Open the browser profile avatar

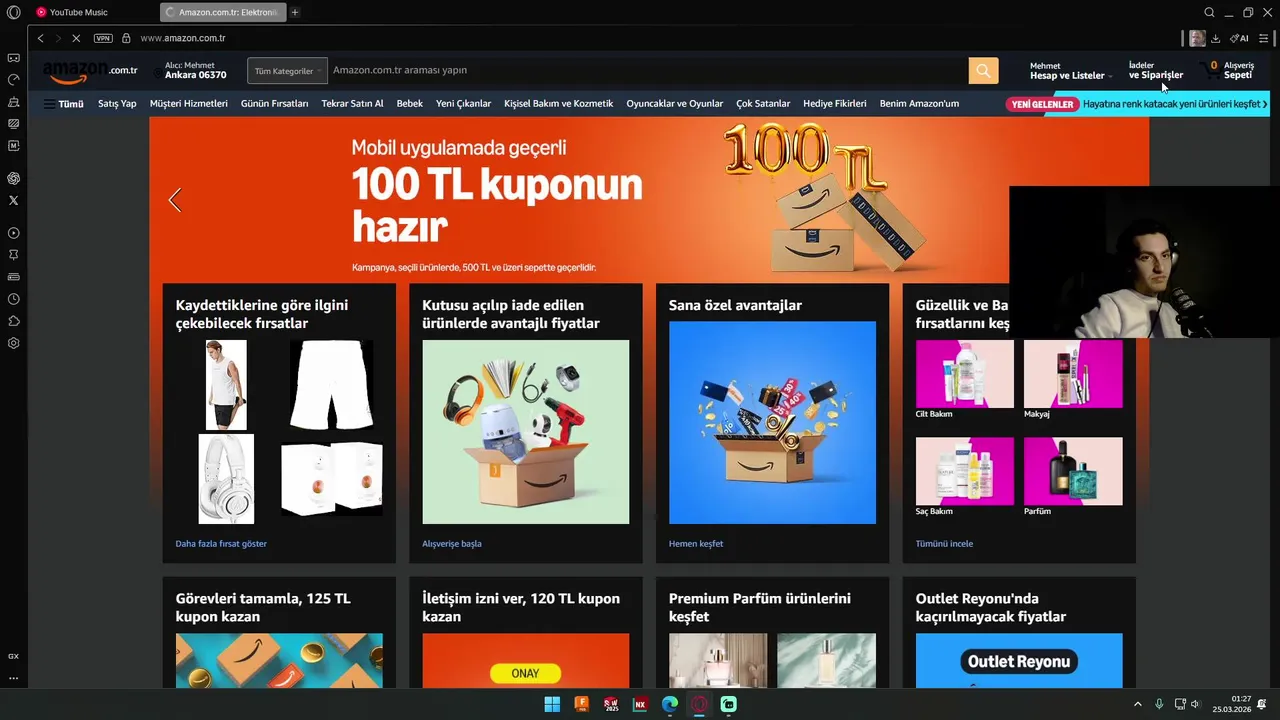click(1197, 38)
